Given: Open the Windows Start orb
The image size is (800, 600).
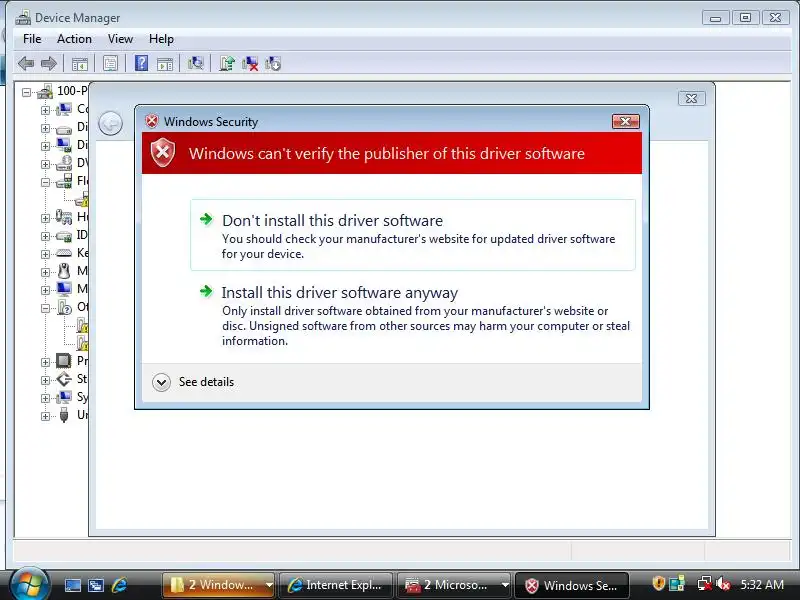Looking at the screenshot, I should [x=29, y=584].
